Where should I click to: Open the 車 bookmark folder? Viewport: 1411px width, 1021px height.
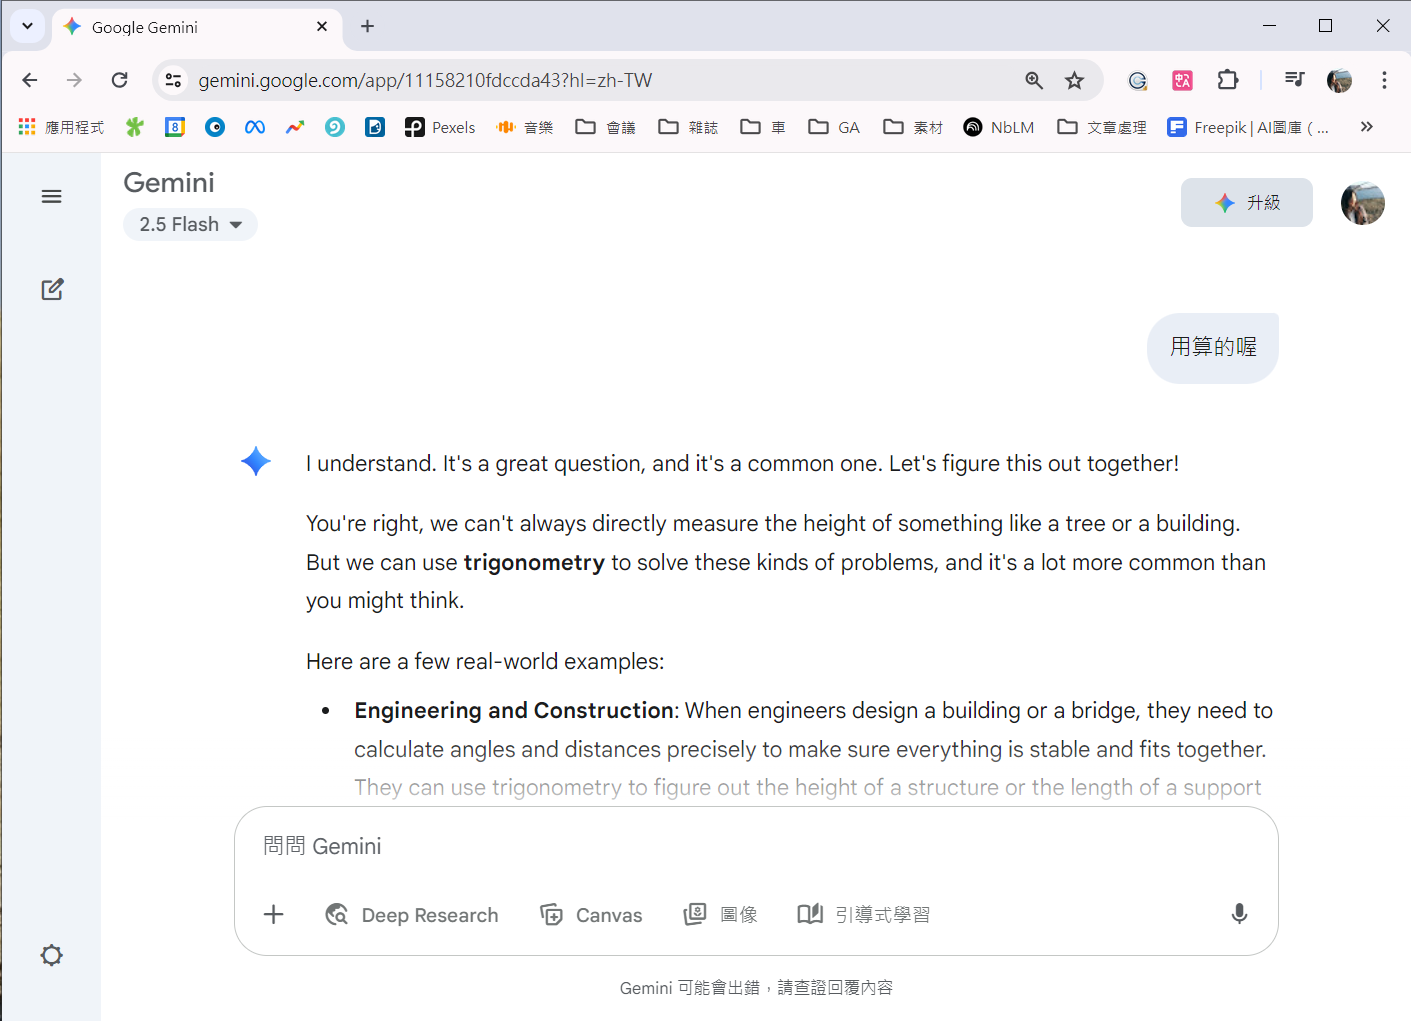pyautogui.click(x=763, y=127)
